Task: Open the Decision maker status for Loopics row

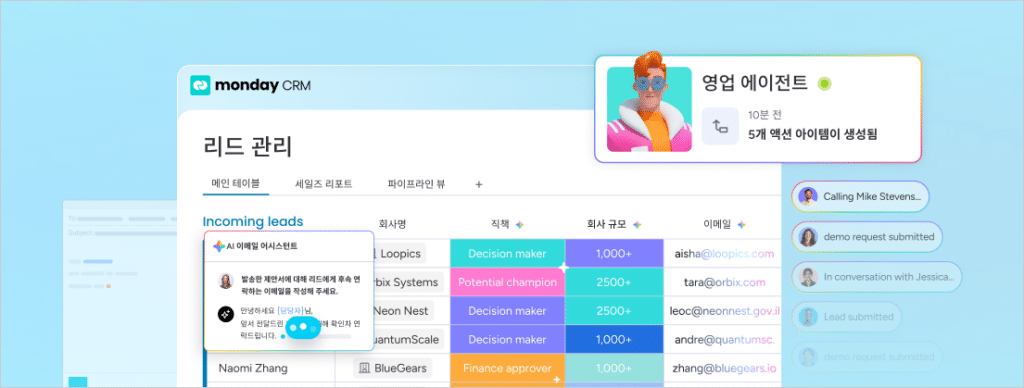Action: click(507, 253)
